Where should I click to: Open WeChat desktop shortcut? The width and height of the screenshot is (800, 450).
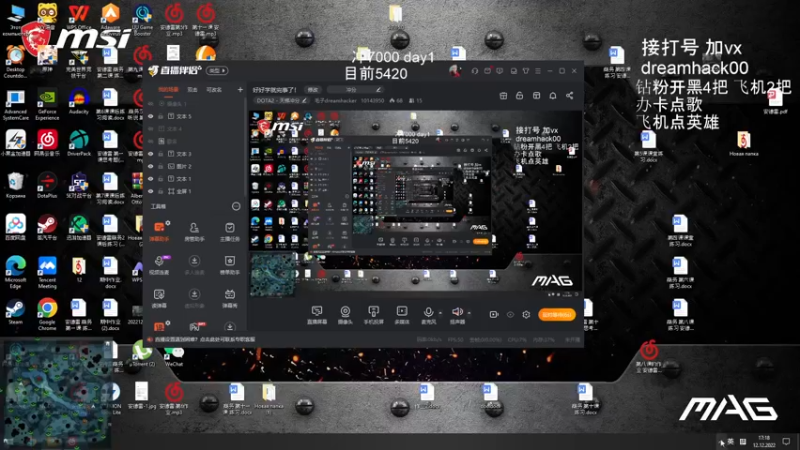(x=174, y=356)
